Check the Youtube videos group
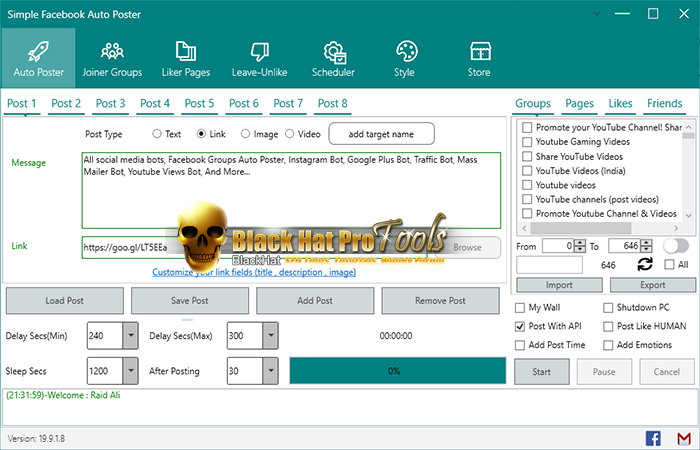The width and height of the screenshot is (700, 450). coord(527,185)
